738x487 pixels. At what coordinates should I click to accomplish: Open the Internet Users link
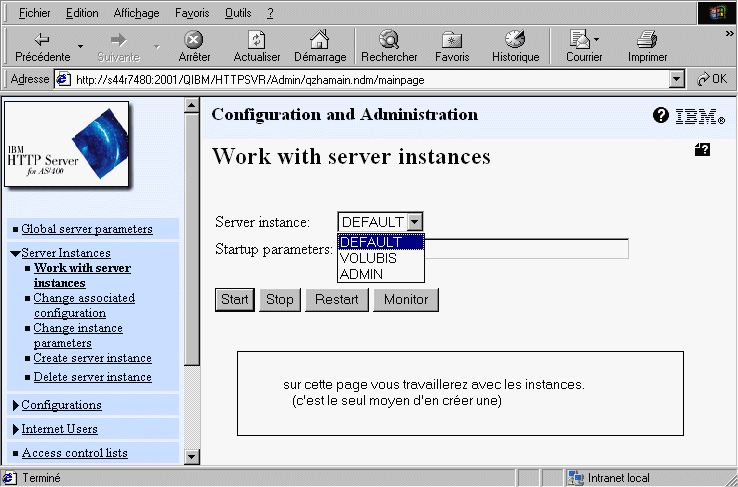[59, 429]
